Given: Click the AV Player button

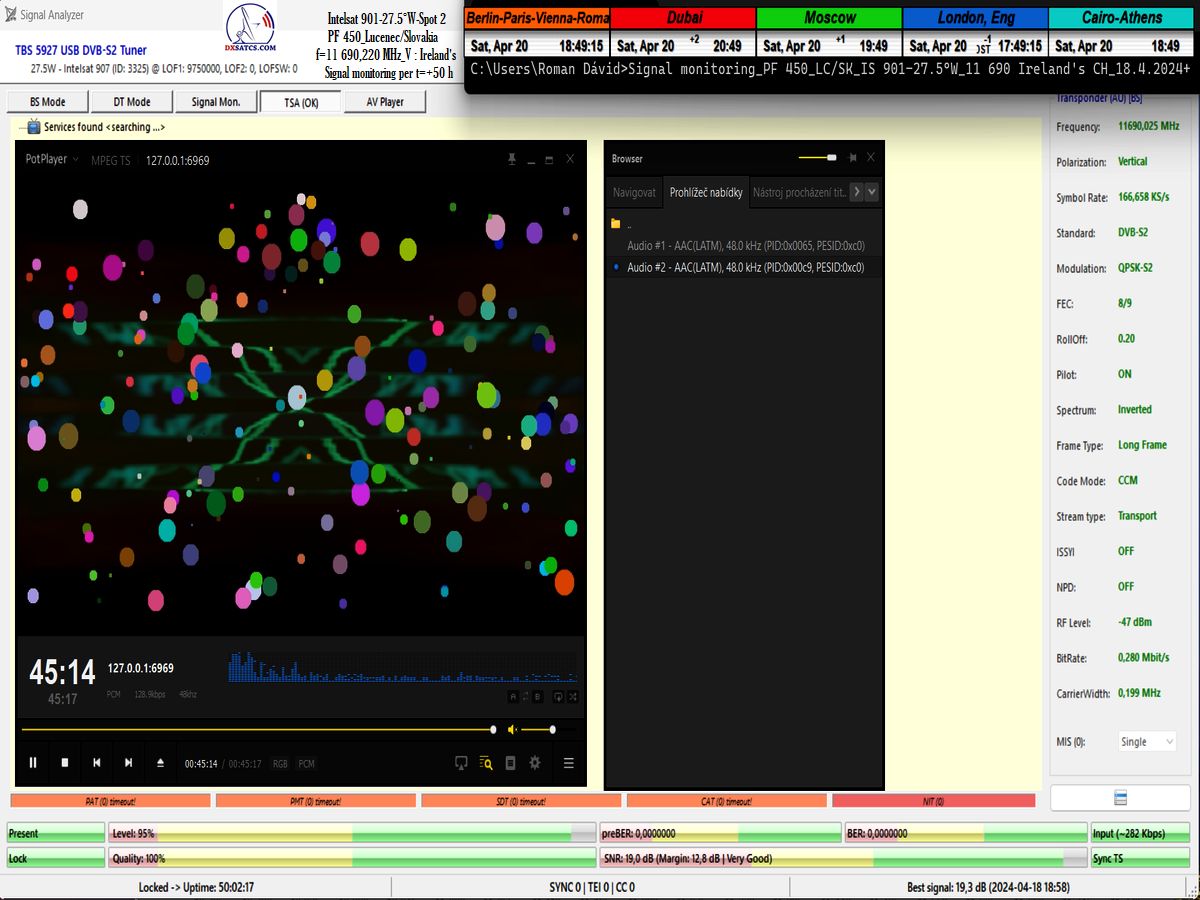Looking at the screenshot, I should (385, 102).
